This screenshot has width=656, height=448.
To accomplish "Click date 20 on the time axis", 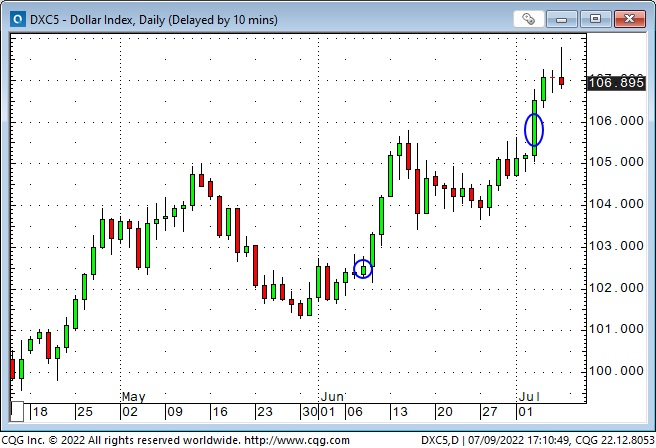I will point(445,412).
